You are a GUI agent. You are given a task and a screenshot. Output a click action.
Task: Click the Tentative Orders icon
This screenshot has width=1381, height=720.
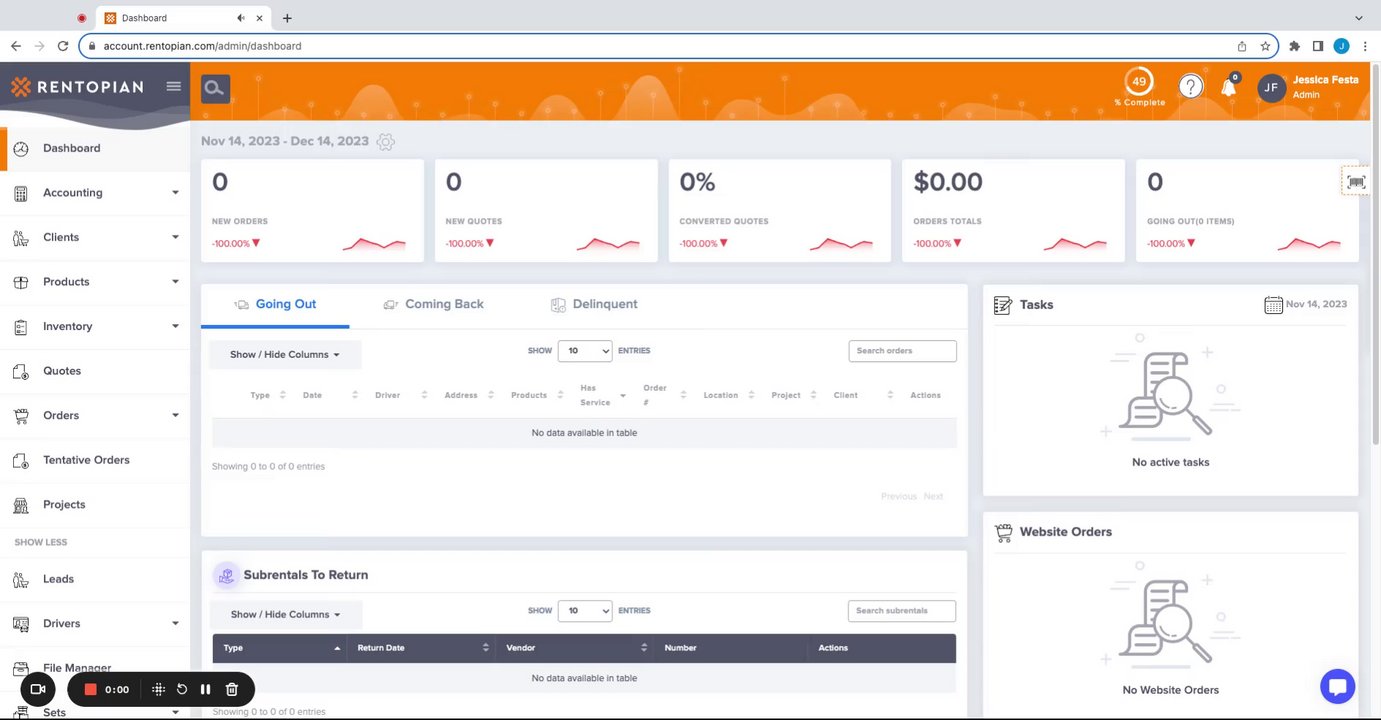coord(20,460)
